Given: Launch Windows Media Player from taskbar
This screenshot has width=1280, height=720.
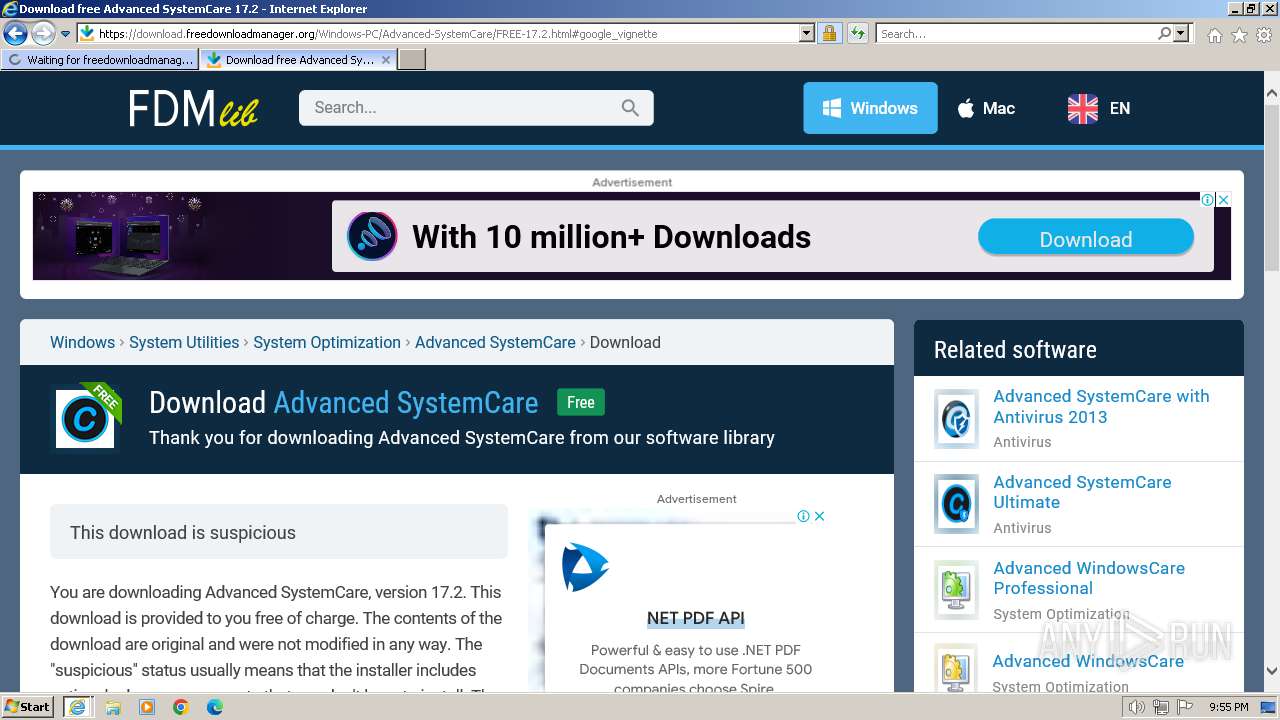Looking at the screenshot, I should tap(147, 707).
